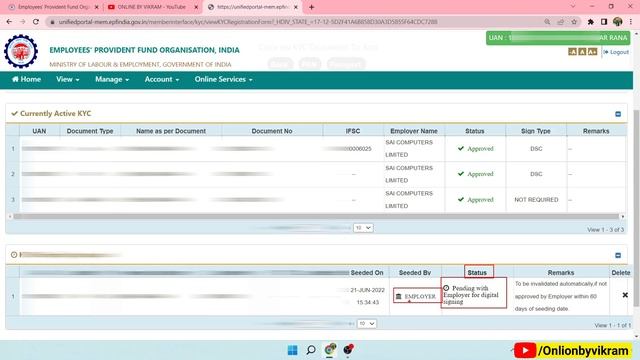The image size is (640, 360).
Task: Open the Chrome three-dot menu
Action: click(x=631, y=22)
